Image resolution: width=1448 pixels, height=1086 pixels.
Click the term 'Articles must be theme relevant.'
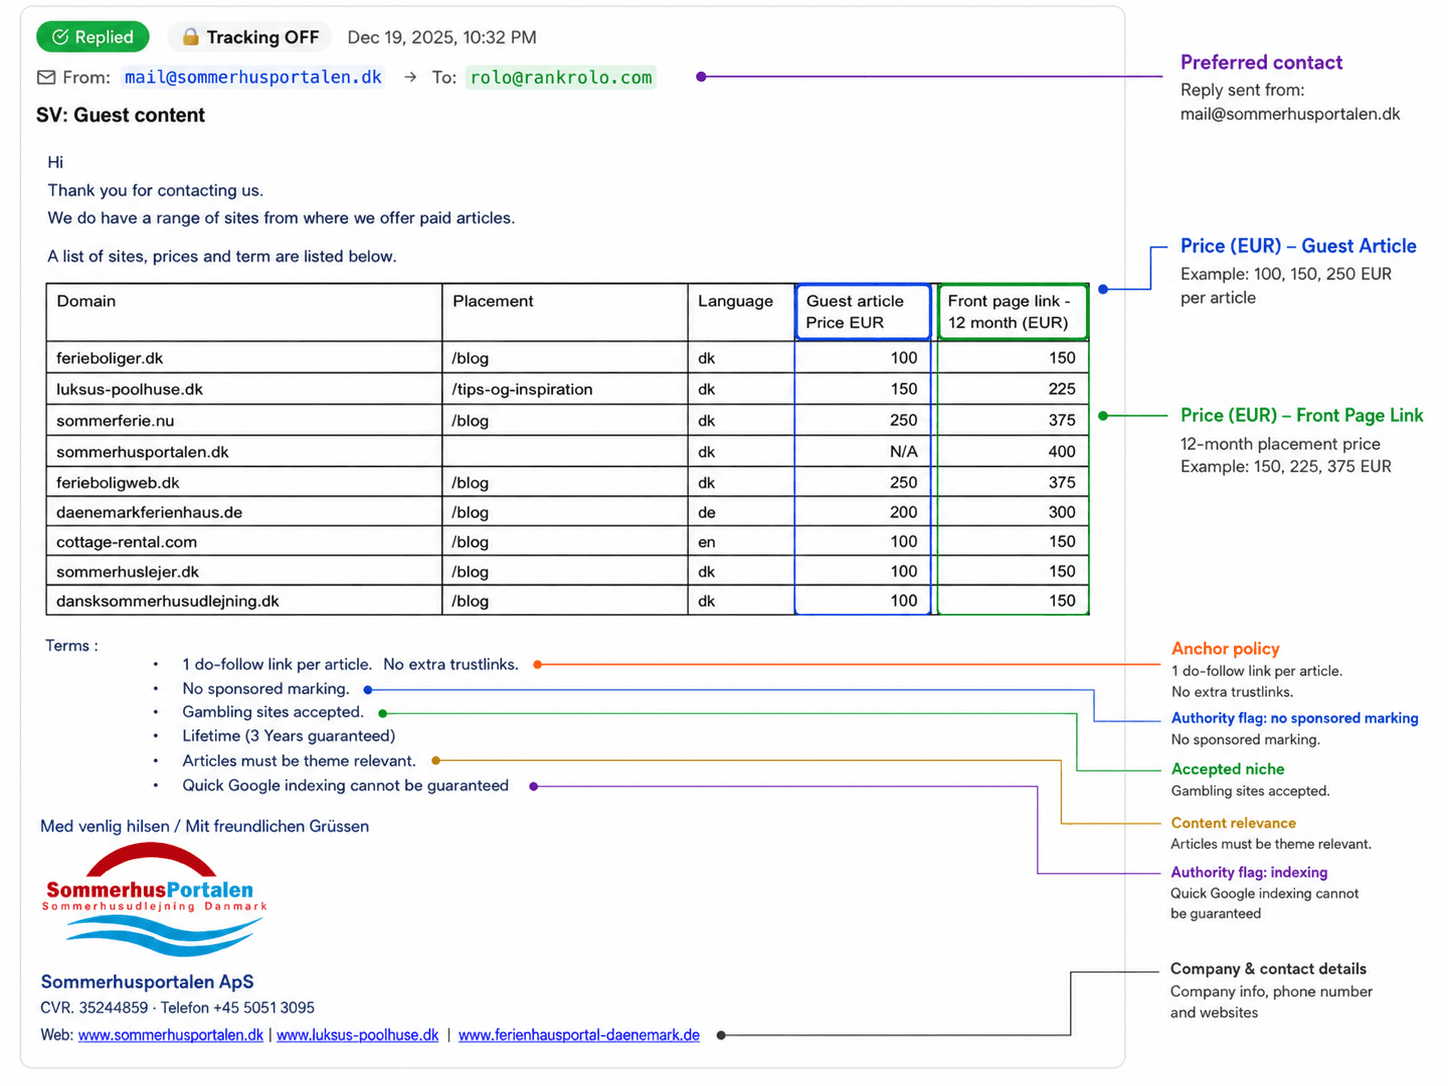pos(299,761)
